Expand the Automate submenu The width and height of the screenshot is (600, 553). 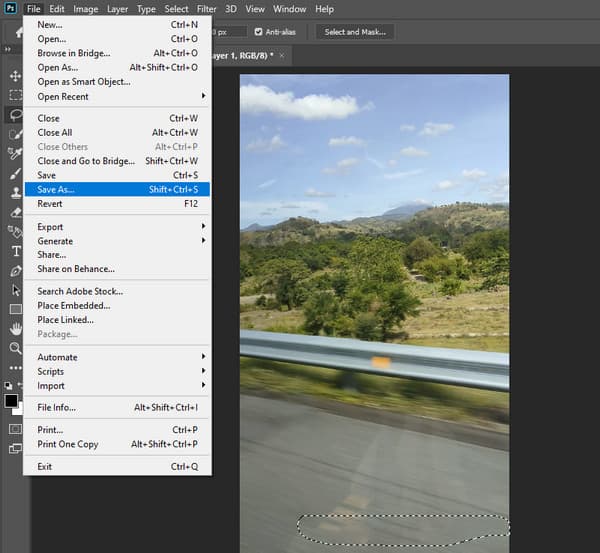117,357
